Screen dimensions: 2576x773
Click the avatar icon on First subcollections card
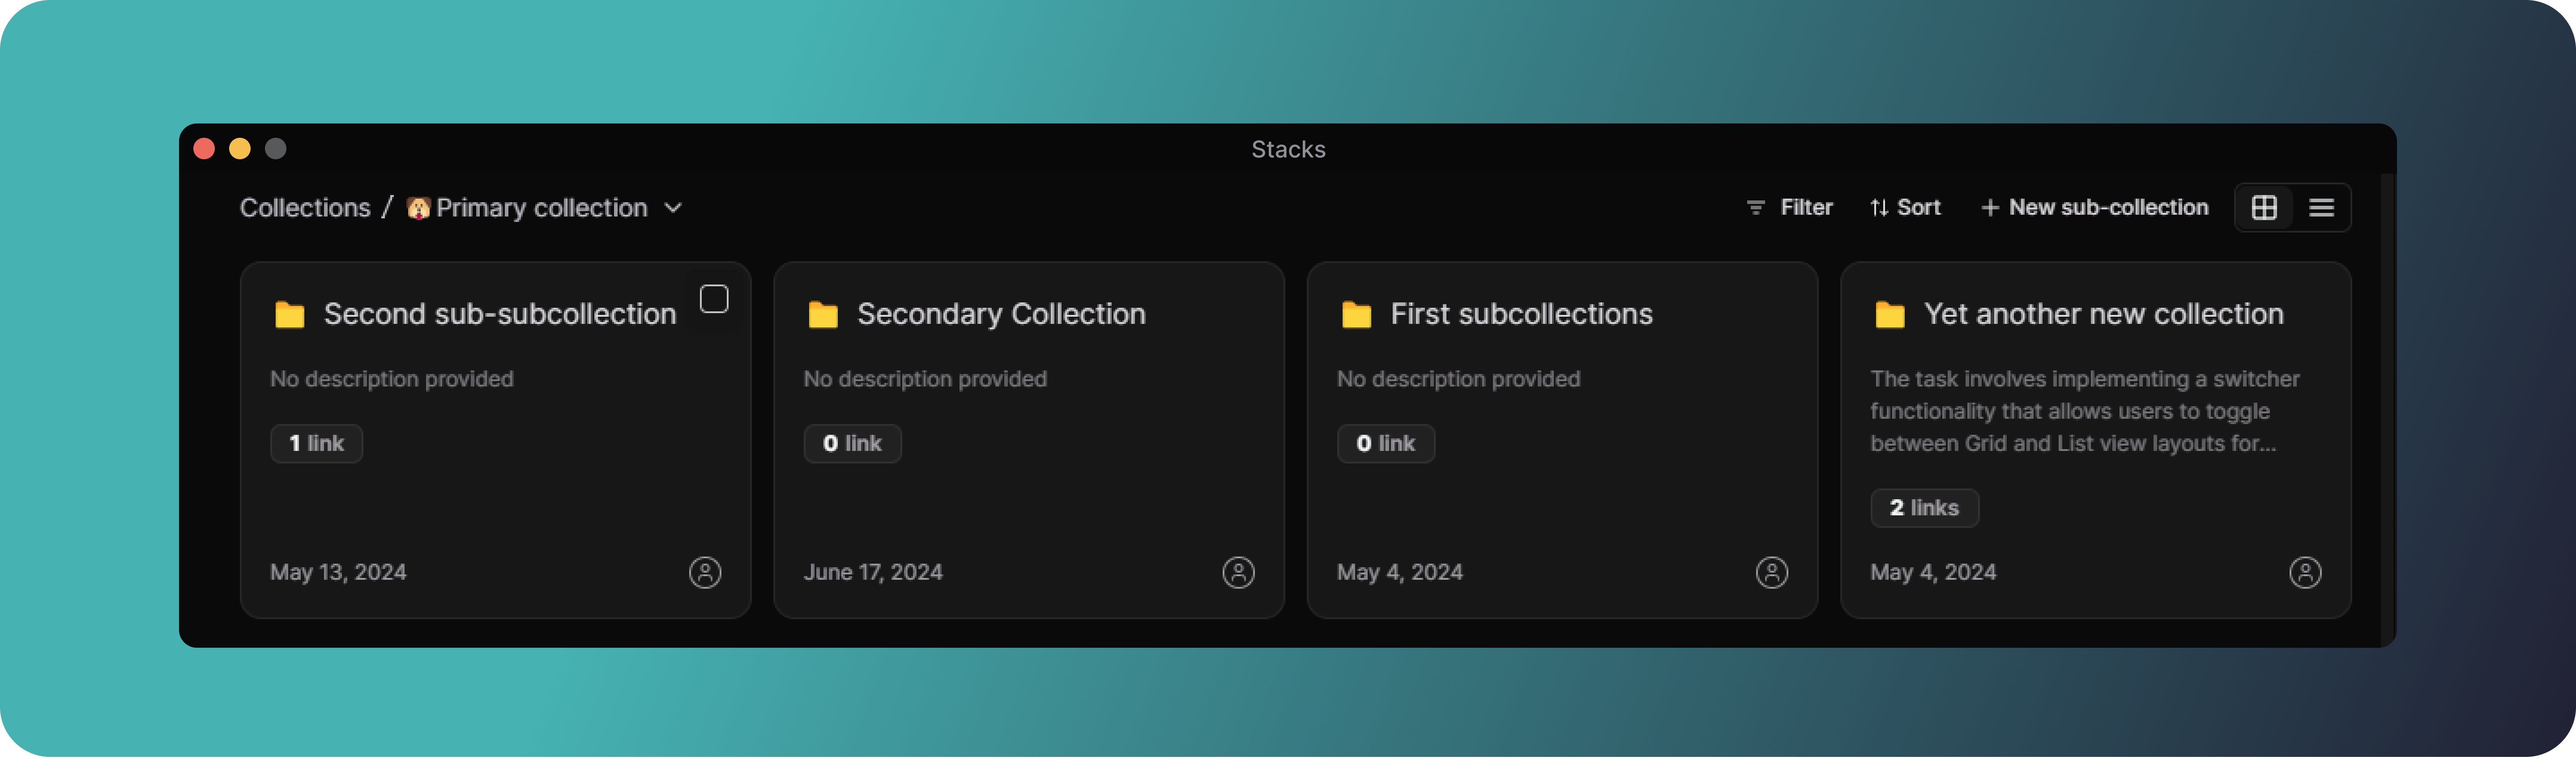pos(1772,572)
